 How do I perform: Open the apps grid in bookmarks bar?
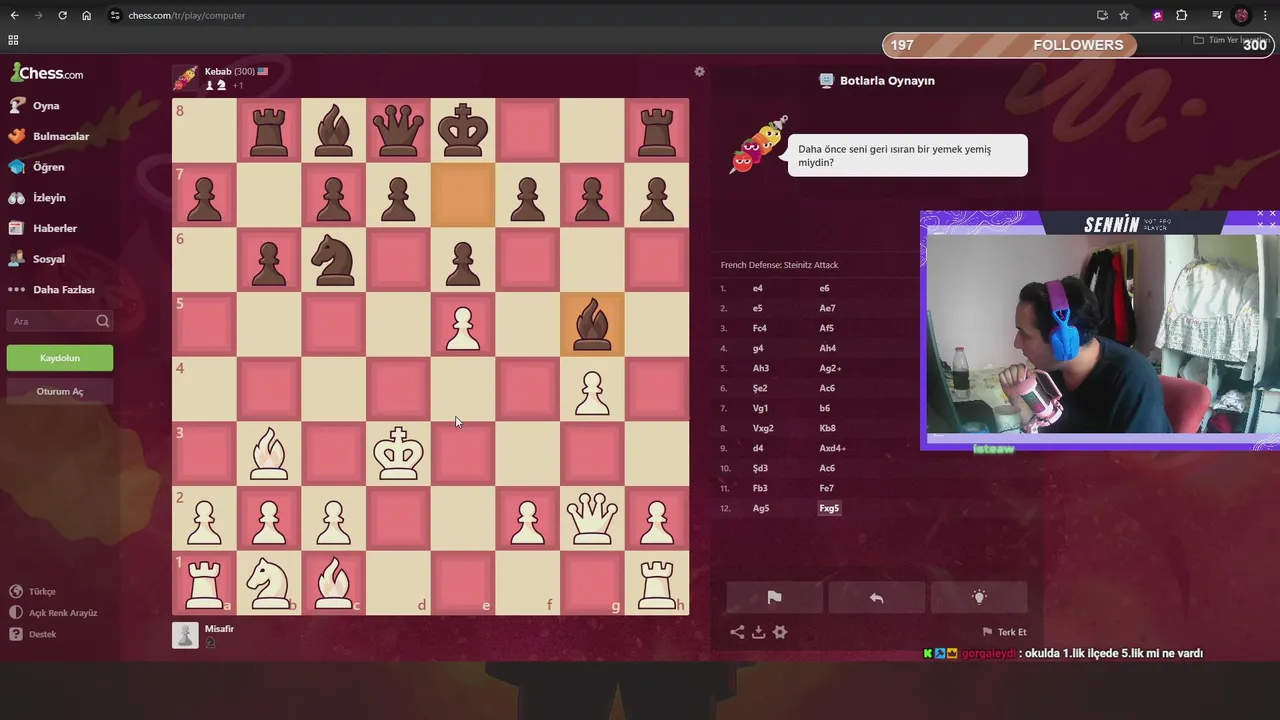pyautogui.click(x=13, y=40)
